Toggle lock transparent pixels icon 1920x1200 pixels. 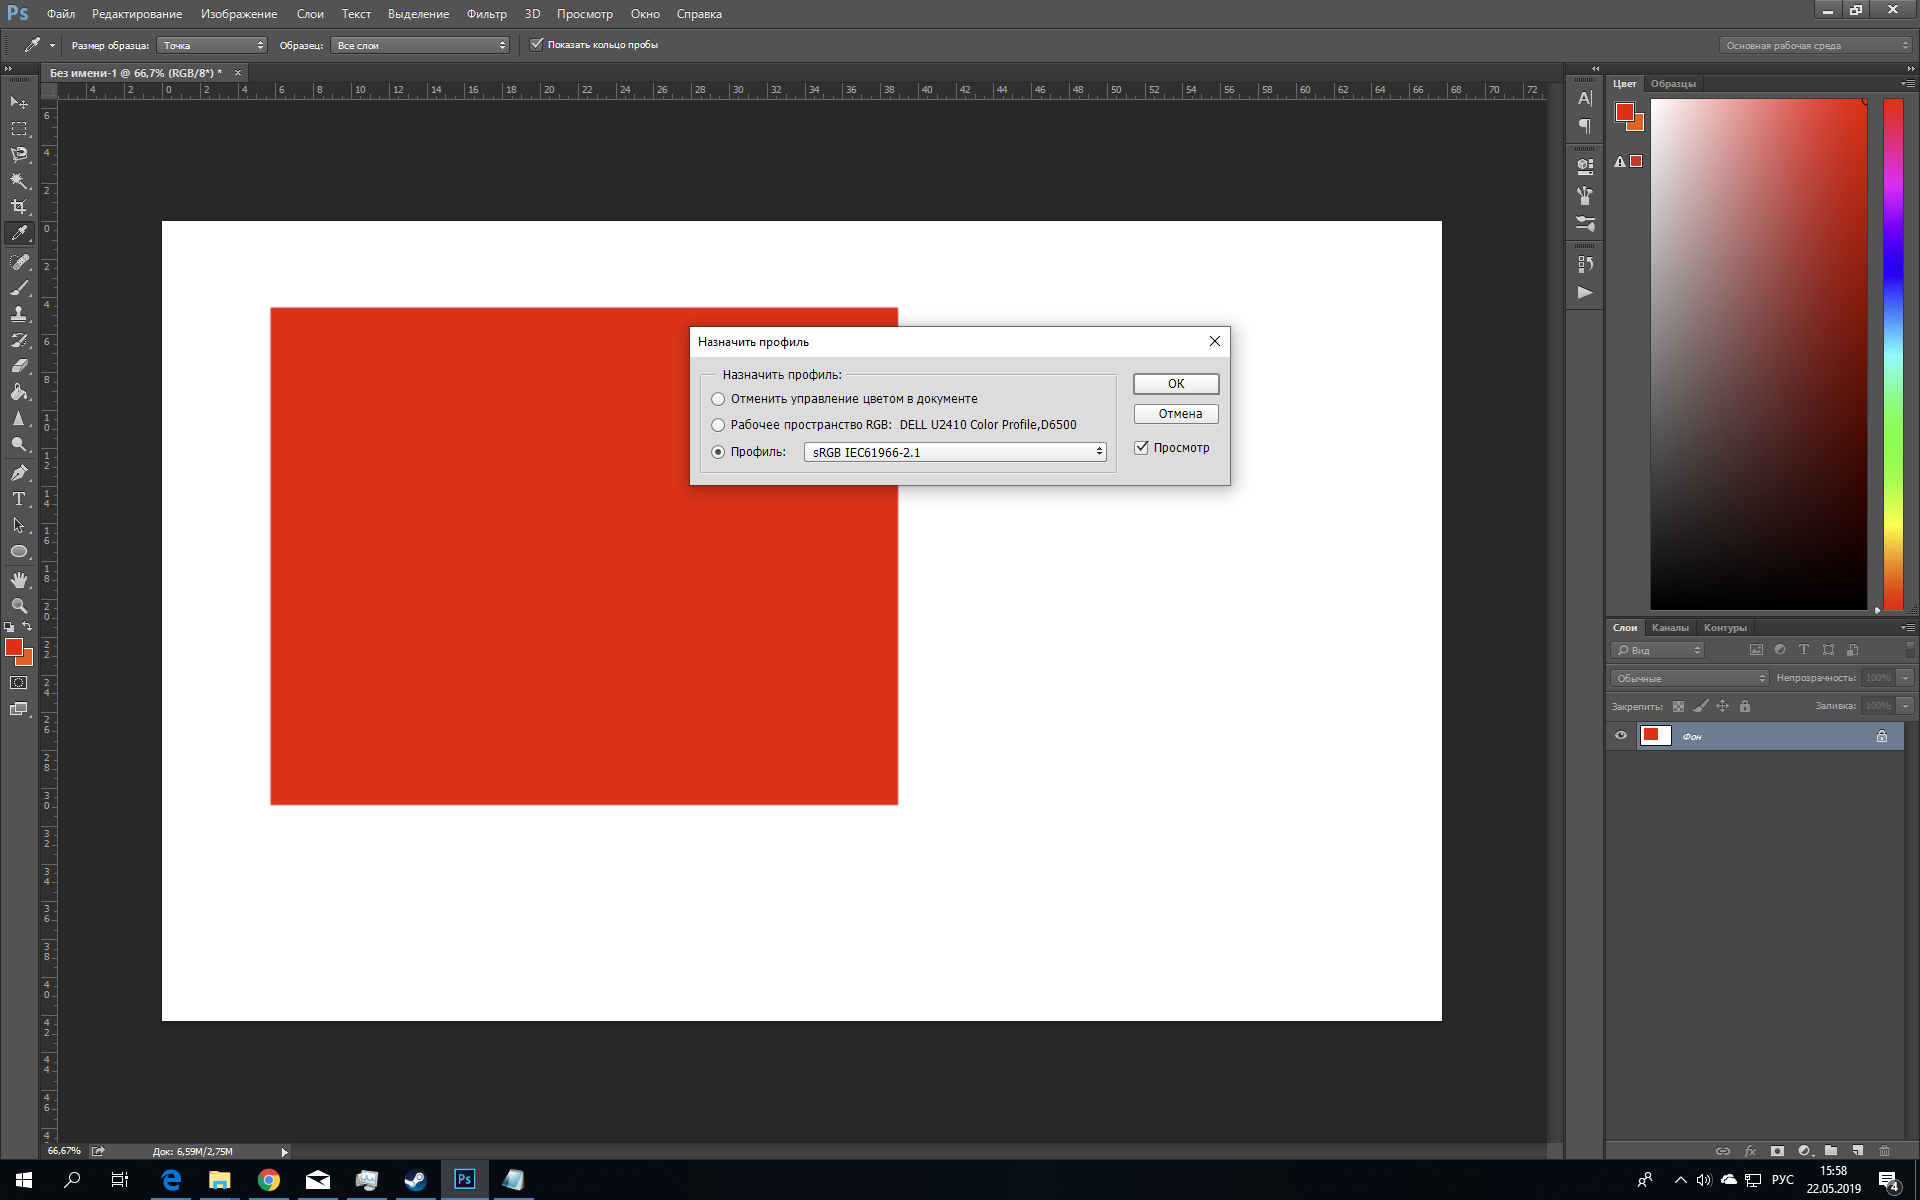pyautogui.click(x=1678, y=706)
